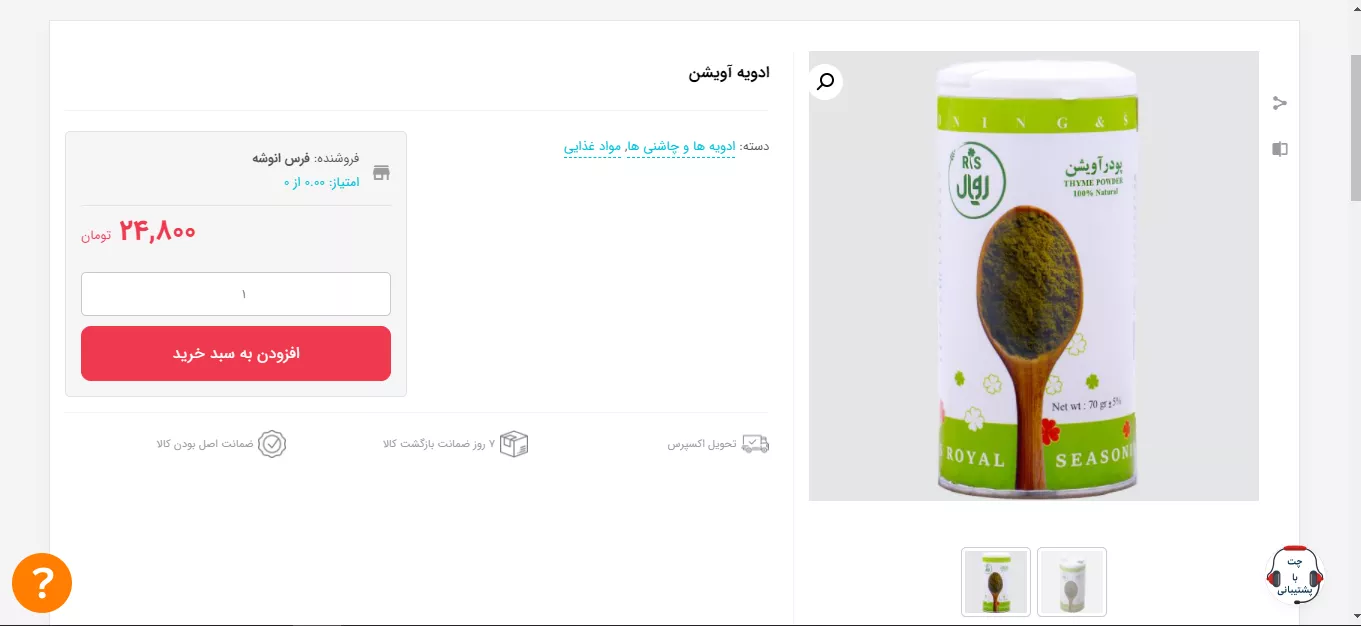This screenshot has width=1361, height=626.
Task: Open the ادویه ها و چاشنی ها category link
Action: 681,146
